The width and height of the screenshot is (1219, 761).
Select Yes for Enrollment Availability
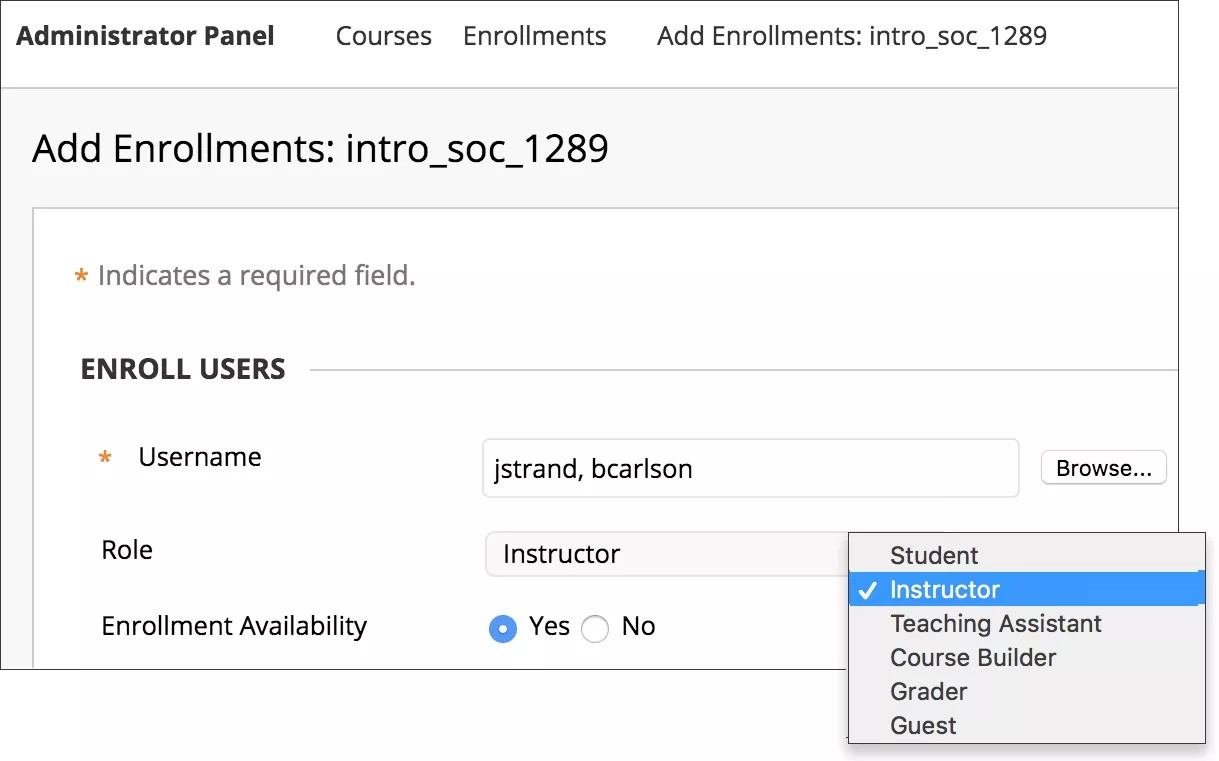503,628
